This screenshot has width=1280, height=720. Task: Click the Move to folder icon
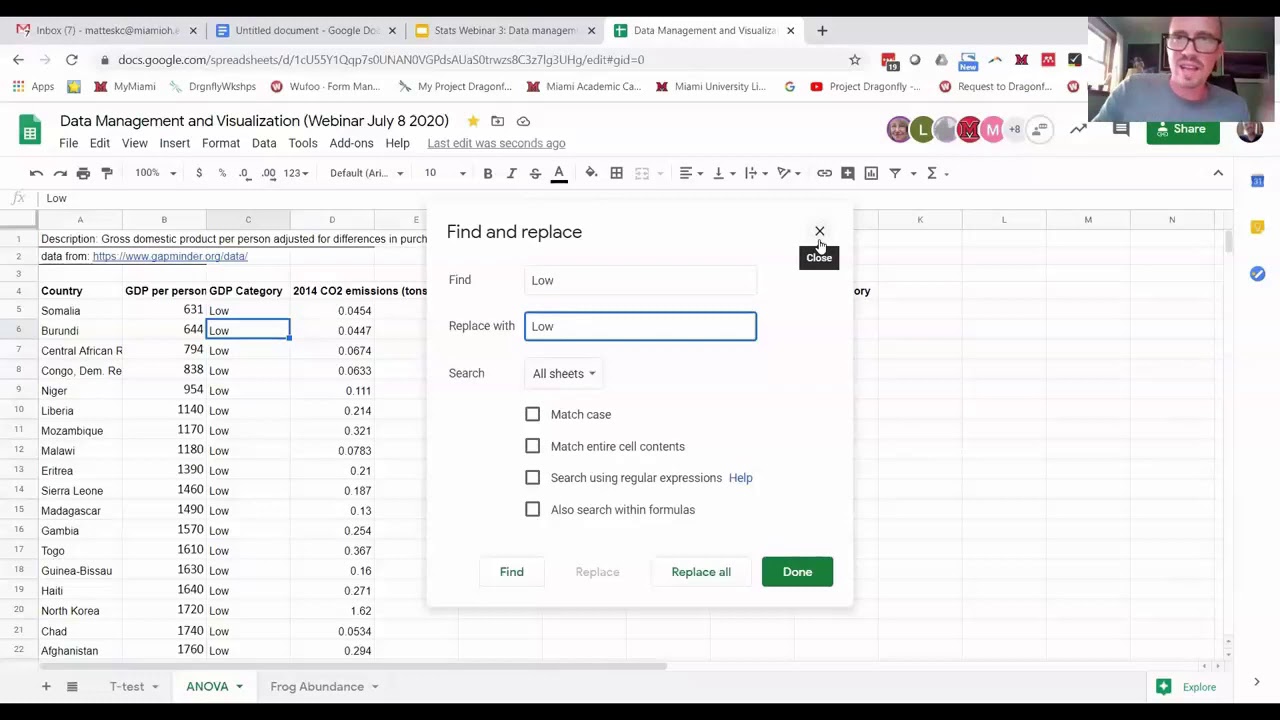[x=497, y=121]
